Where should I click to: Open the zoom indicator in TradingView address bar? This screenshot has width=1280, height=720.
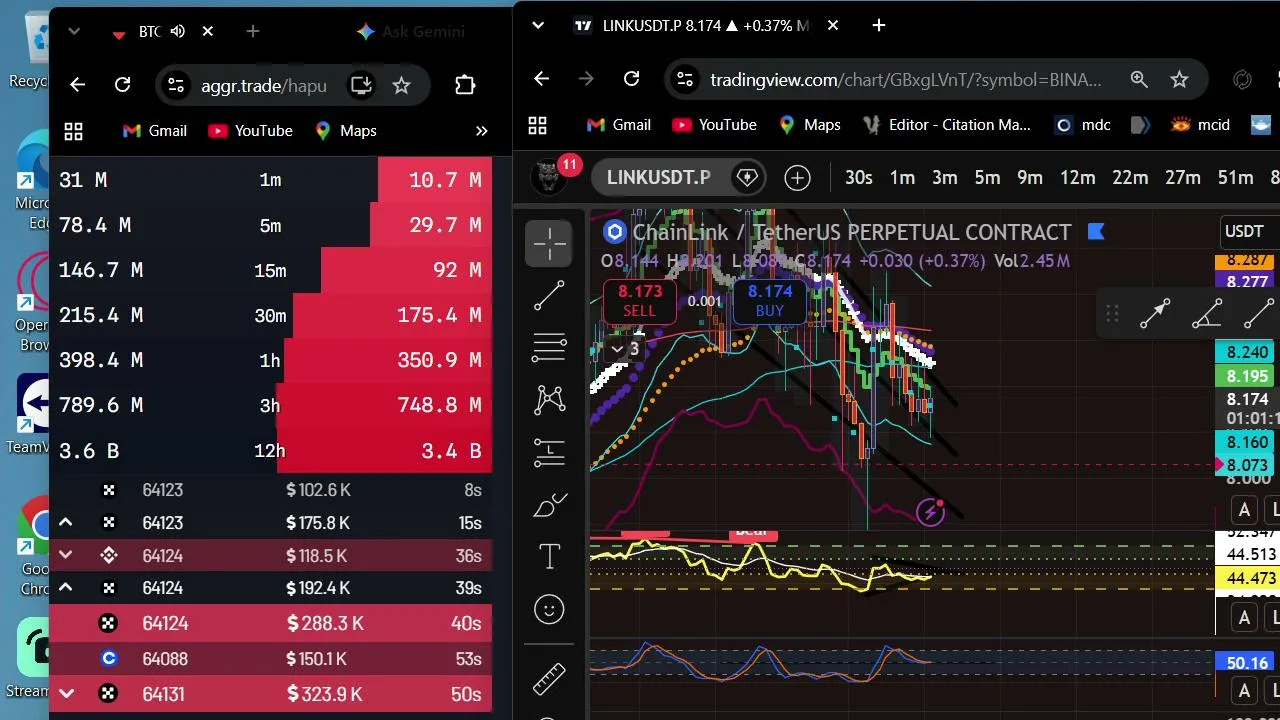(x=1139, y=79)
